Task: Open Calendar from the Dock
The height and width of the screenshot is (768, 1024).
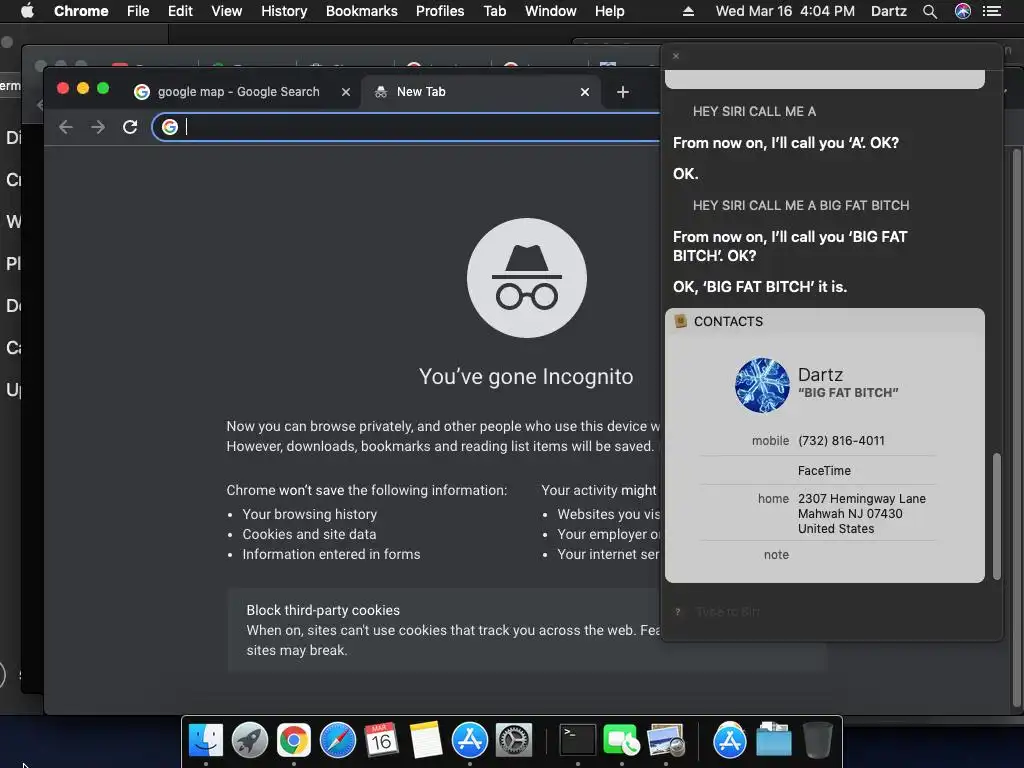Action: (x=381, y=740)
